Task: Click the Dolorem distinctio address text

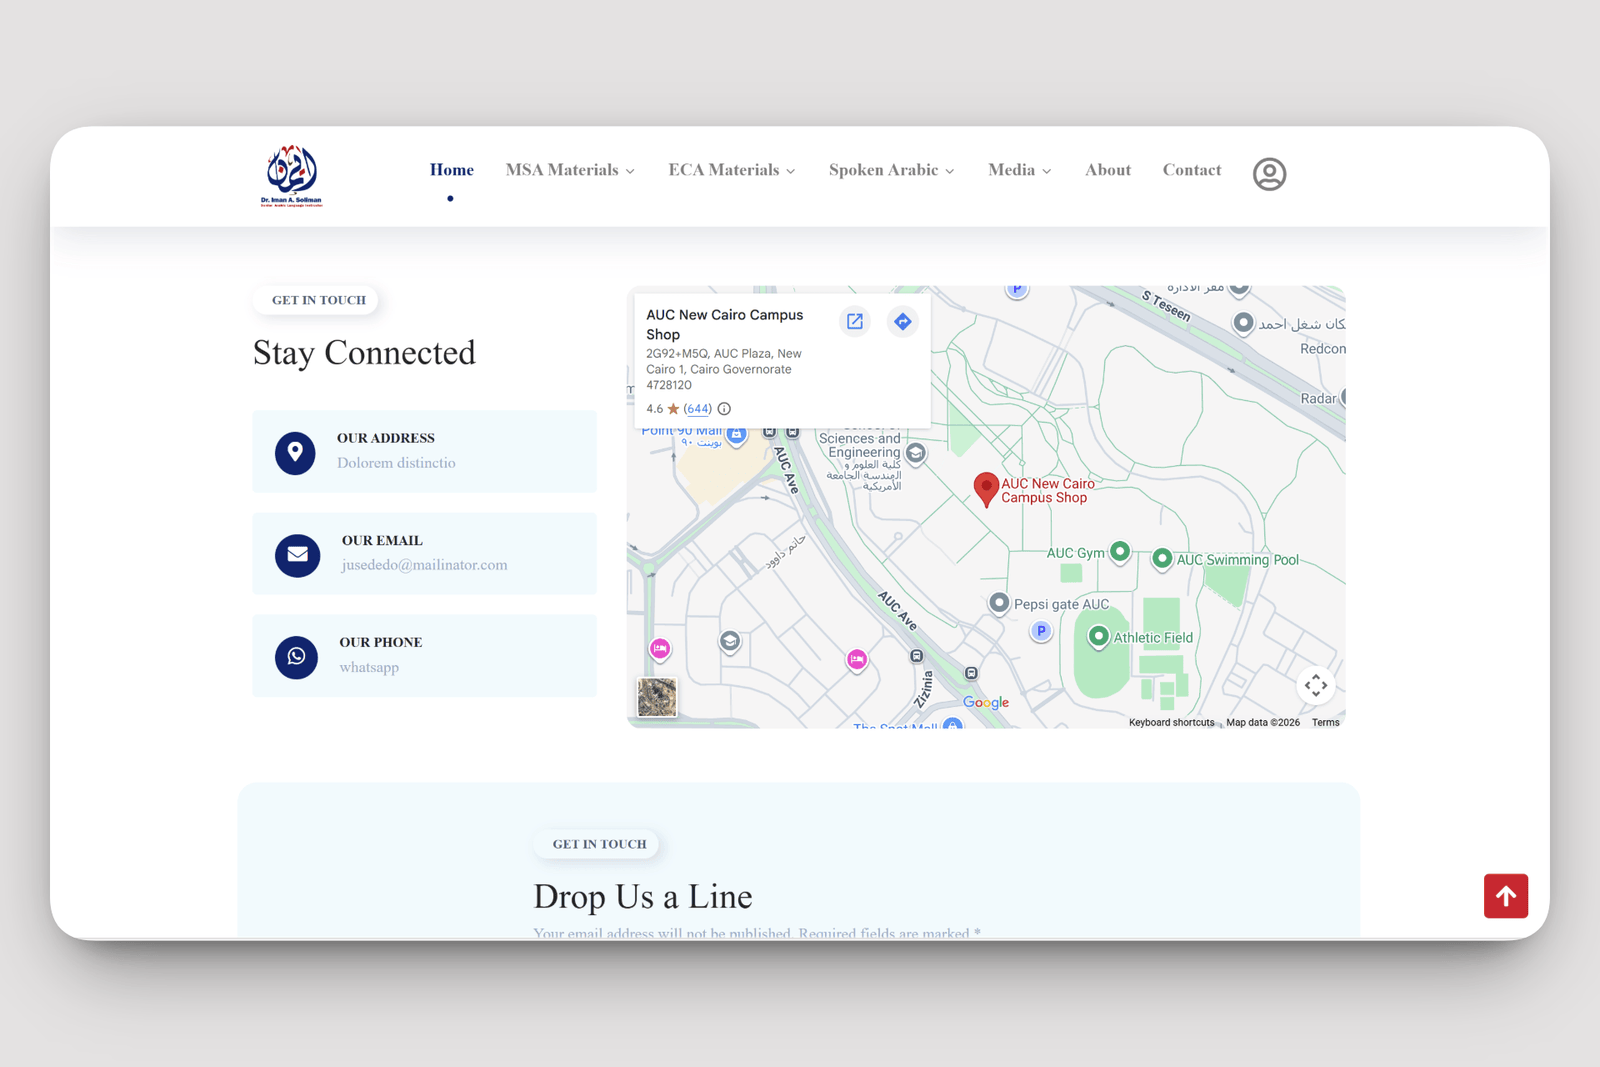Action: 396,463
